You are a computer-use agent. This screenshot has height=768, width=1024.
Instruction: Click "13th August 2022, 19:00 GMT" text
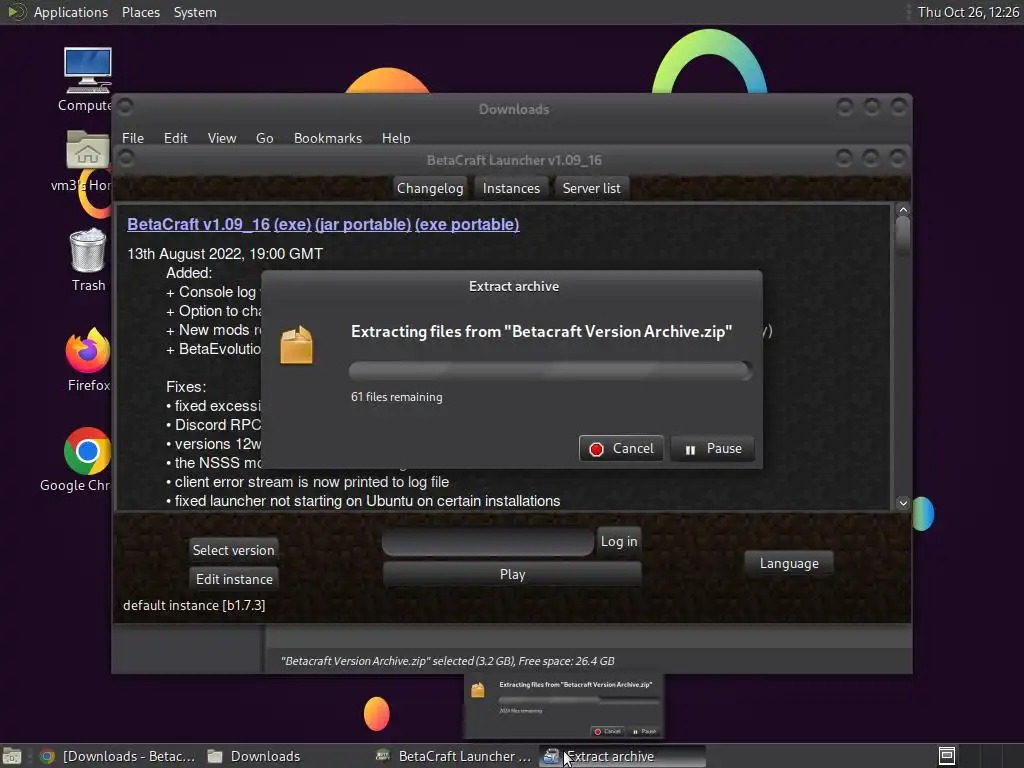point(225,254)
